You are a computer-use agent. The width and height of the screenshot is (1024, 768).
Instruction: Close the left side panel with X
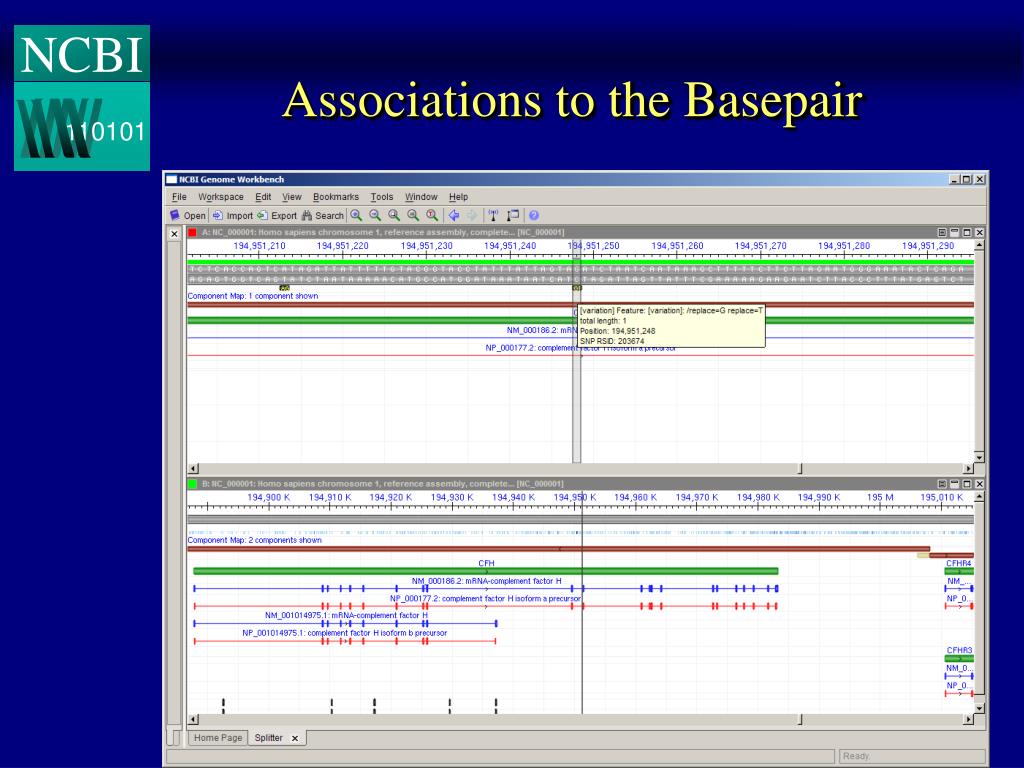pos(174,233)
